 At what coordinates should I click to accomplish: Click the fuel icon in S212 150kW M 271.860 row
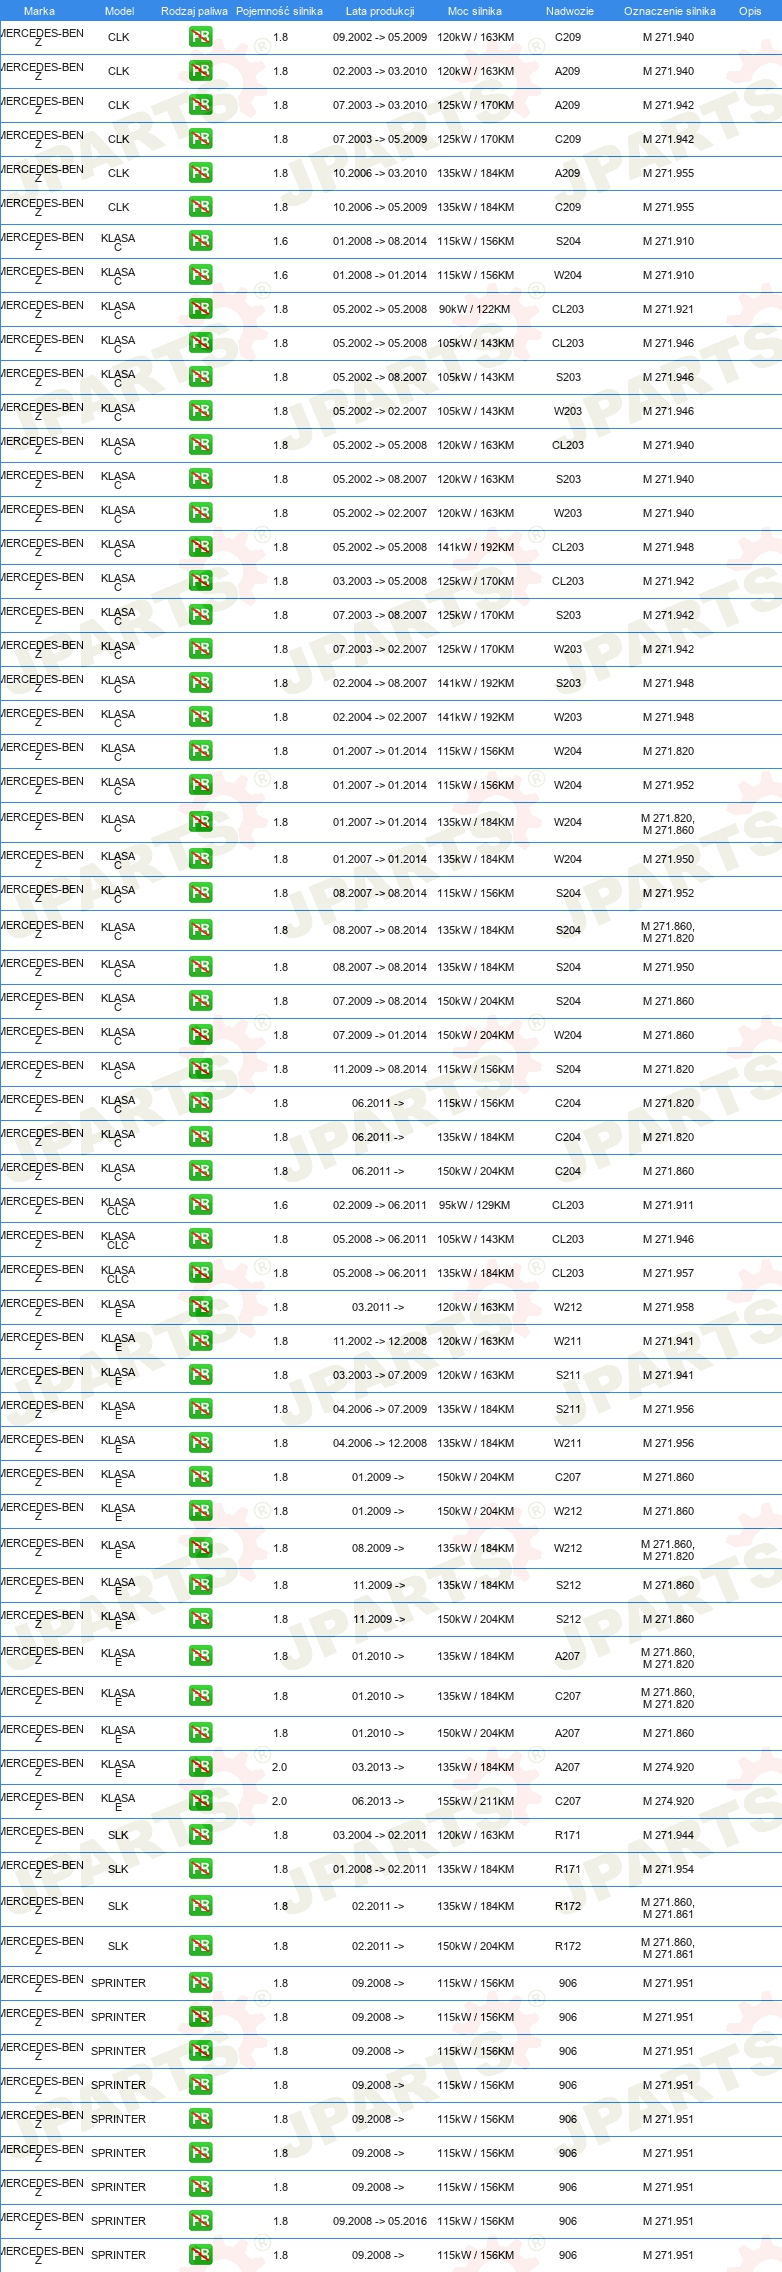coord(200,1620)
